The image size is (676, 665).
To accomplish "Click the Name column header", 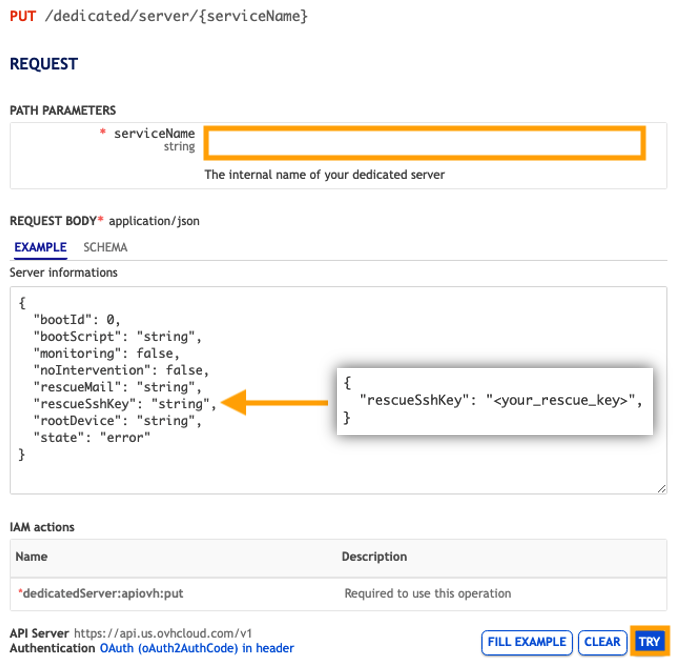I will pos(31,557).
